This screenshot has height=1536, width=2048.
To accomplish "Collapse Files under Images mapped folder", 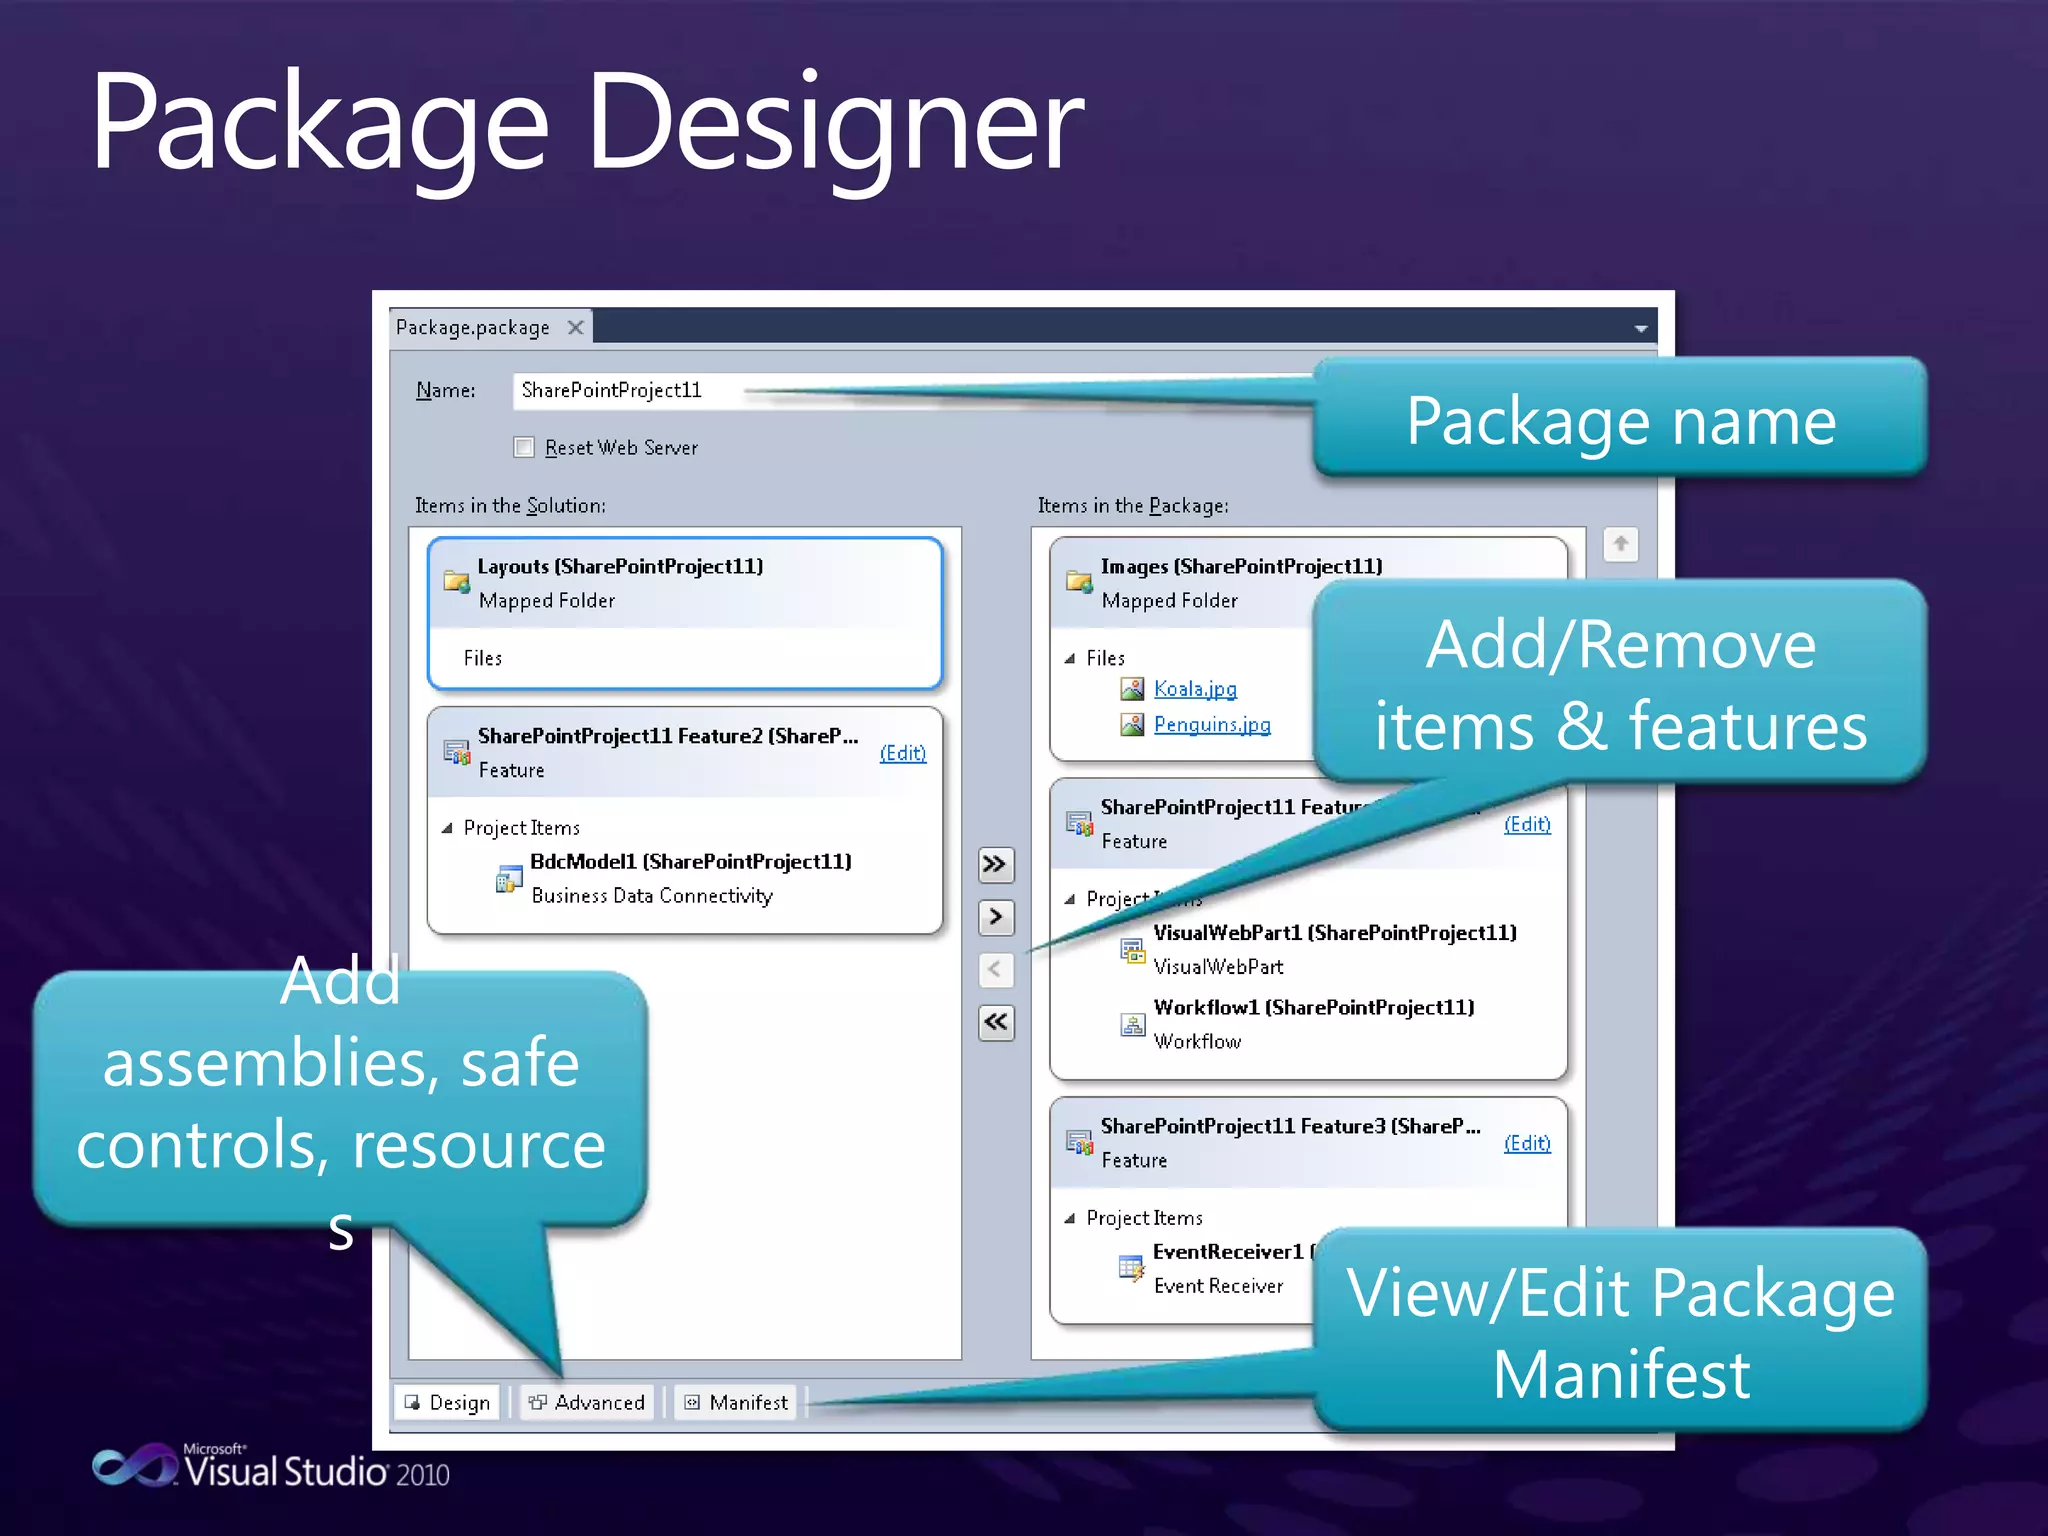I will 1070,658.
